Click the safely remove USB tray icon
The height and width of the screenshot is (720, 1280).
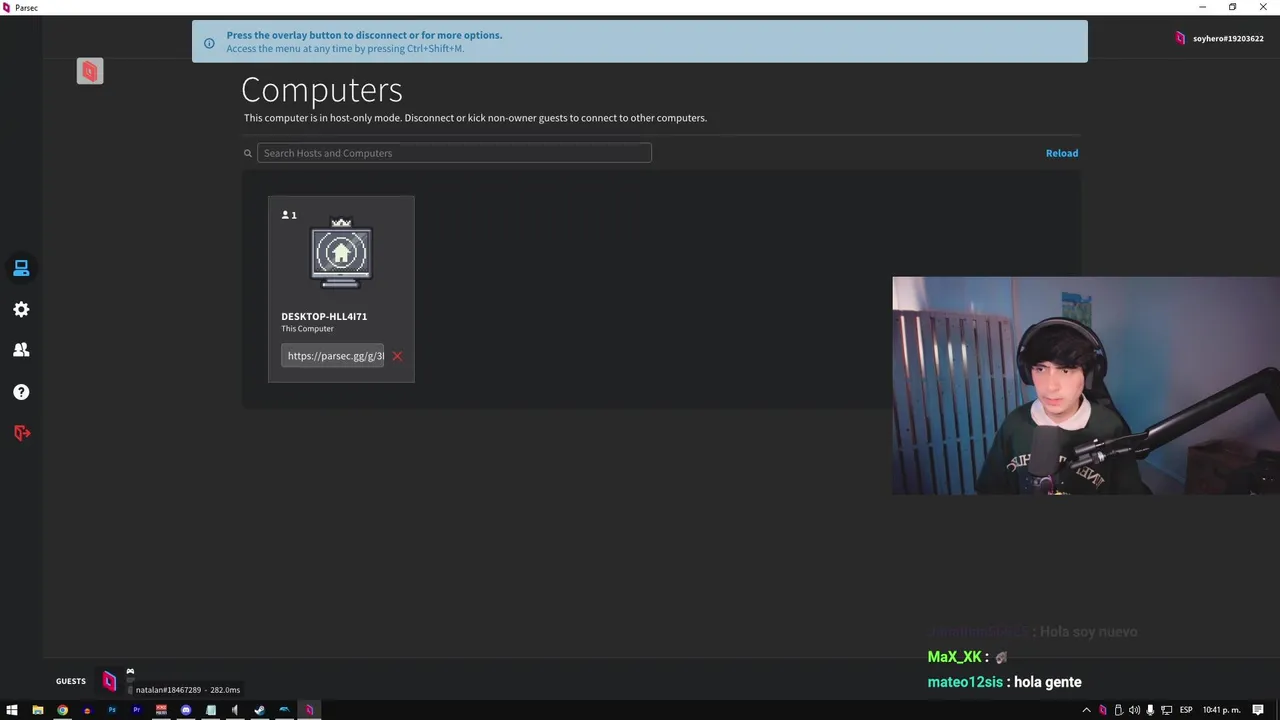(1118, 710)
